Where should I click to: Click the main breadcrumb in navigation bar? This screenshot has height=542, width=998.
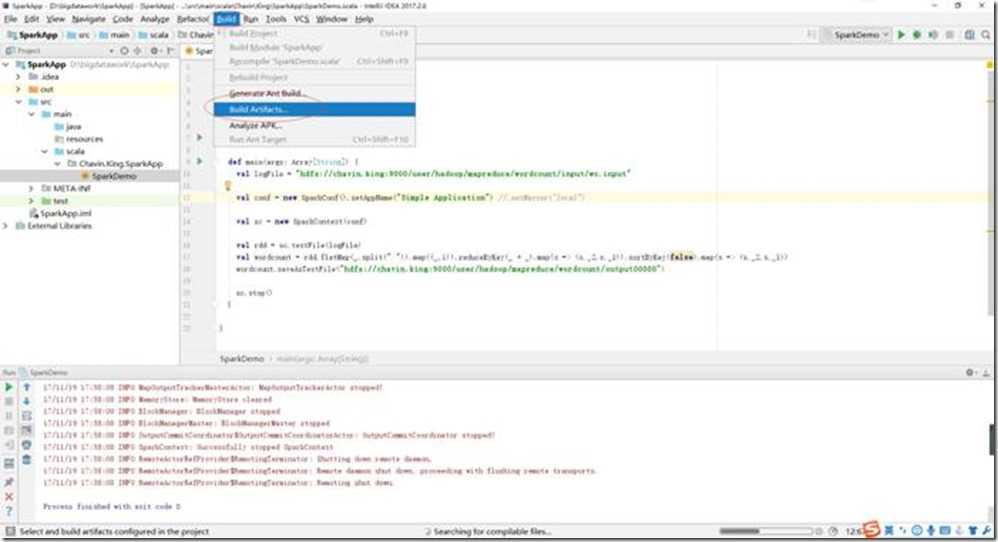[x=115, y=35]
